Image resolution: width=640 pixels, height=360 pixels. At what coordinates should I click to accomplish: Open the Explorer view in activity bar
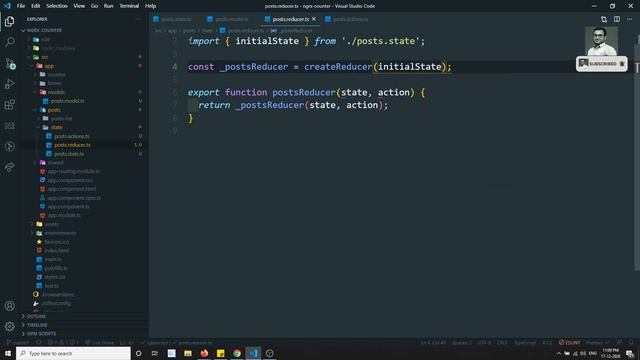[x=9, y=21]
